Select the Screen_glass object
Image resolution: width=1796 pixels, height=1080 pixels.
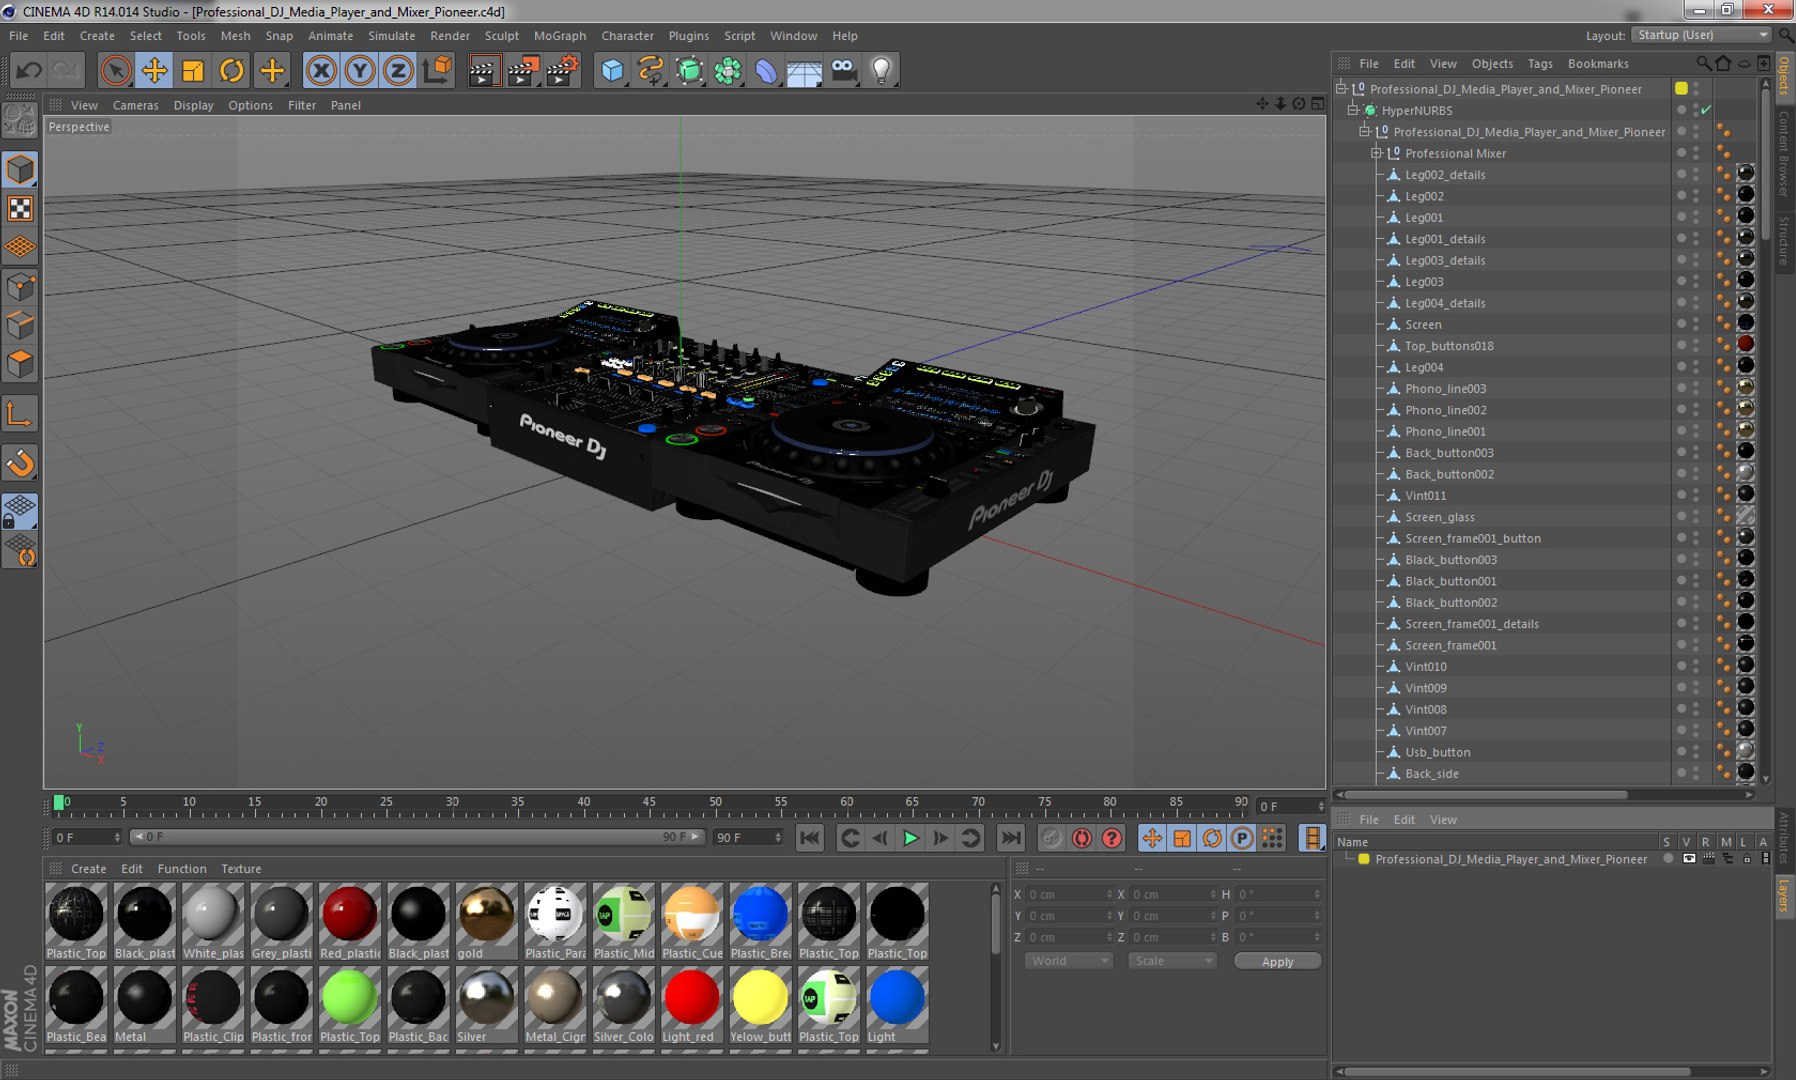point(1439,517)
